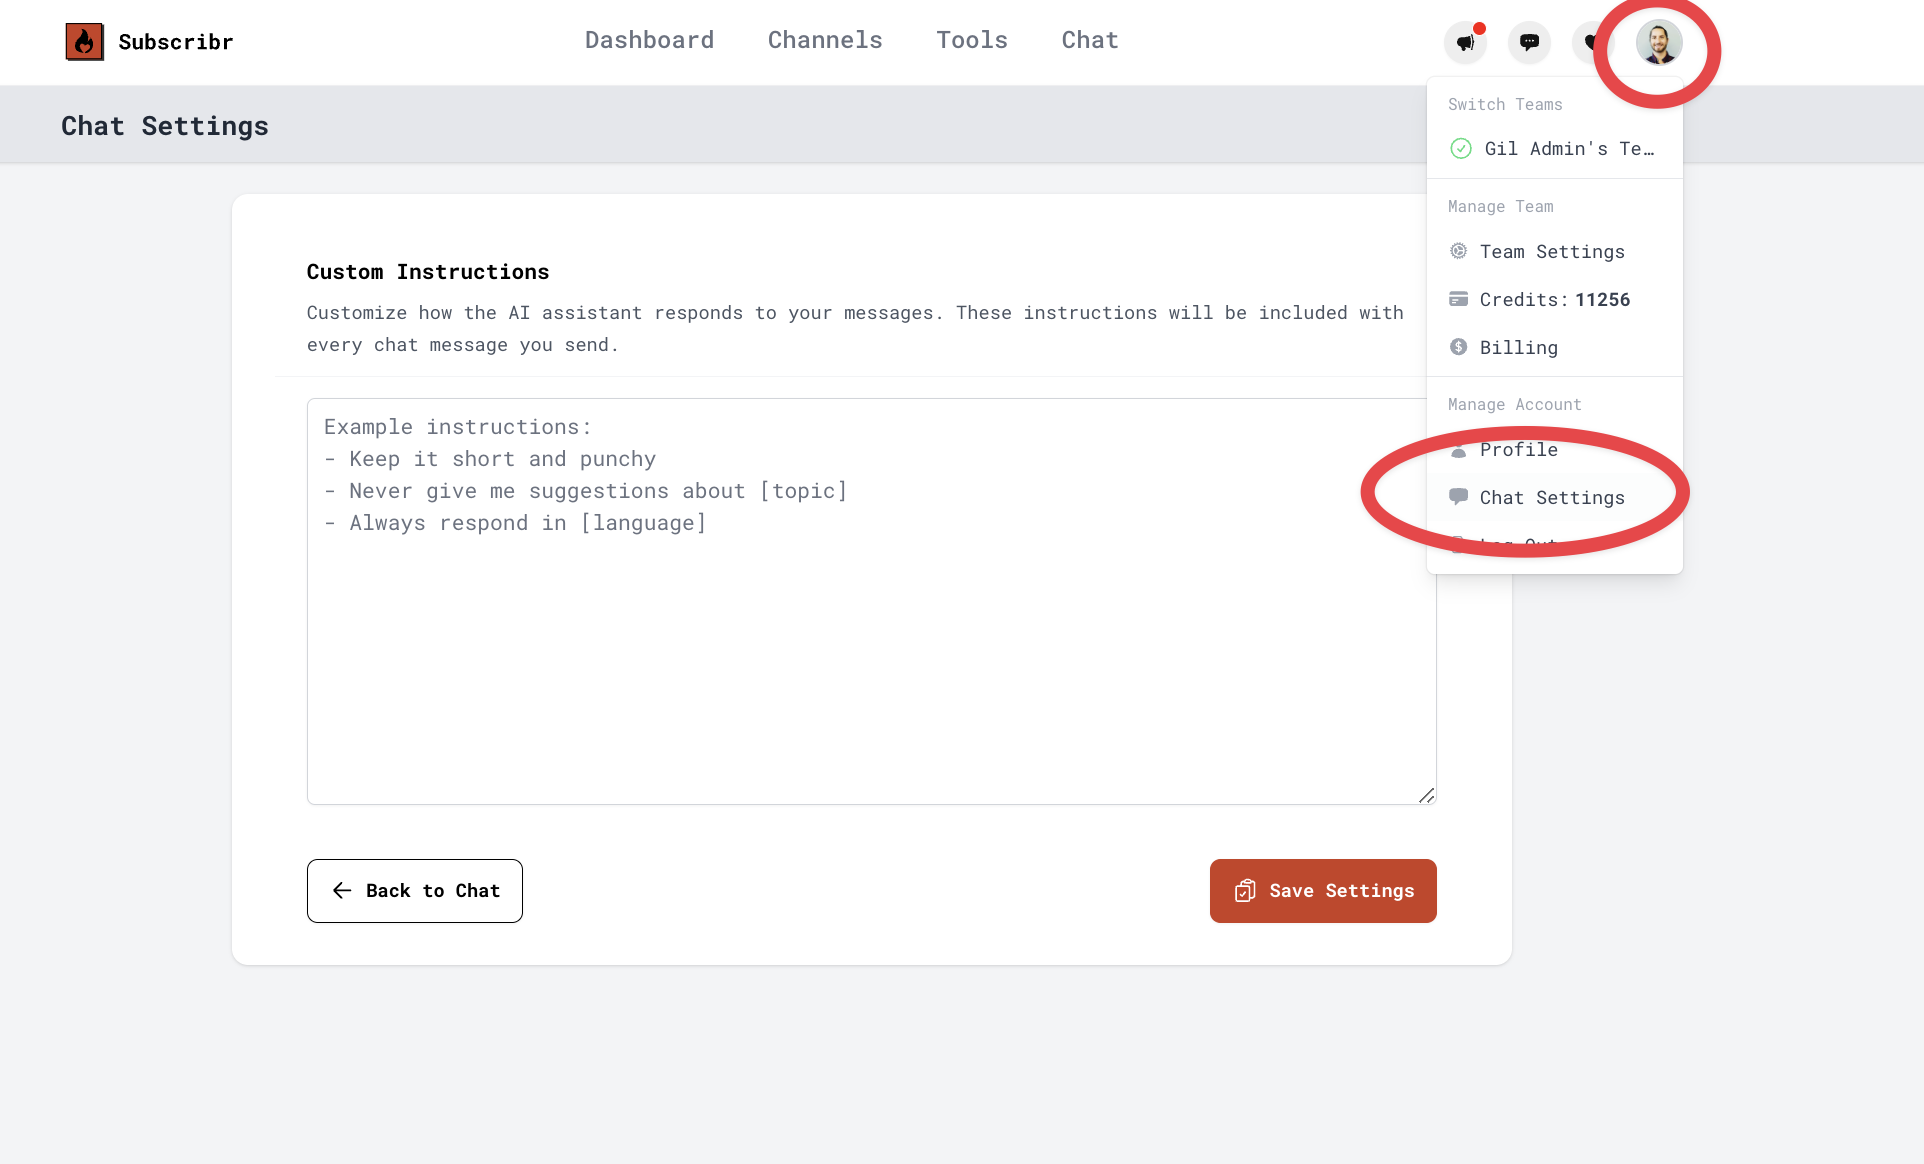The width and height of the screenshot is (1924, 1164).
Task: Click the Manage Account label
Action: click(1515, 405)
